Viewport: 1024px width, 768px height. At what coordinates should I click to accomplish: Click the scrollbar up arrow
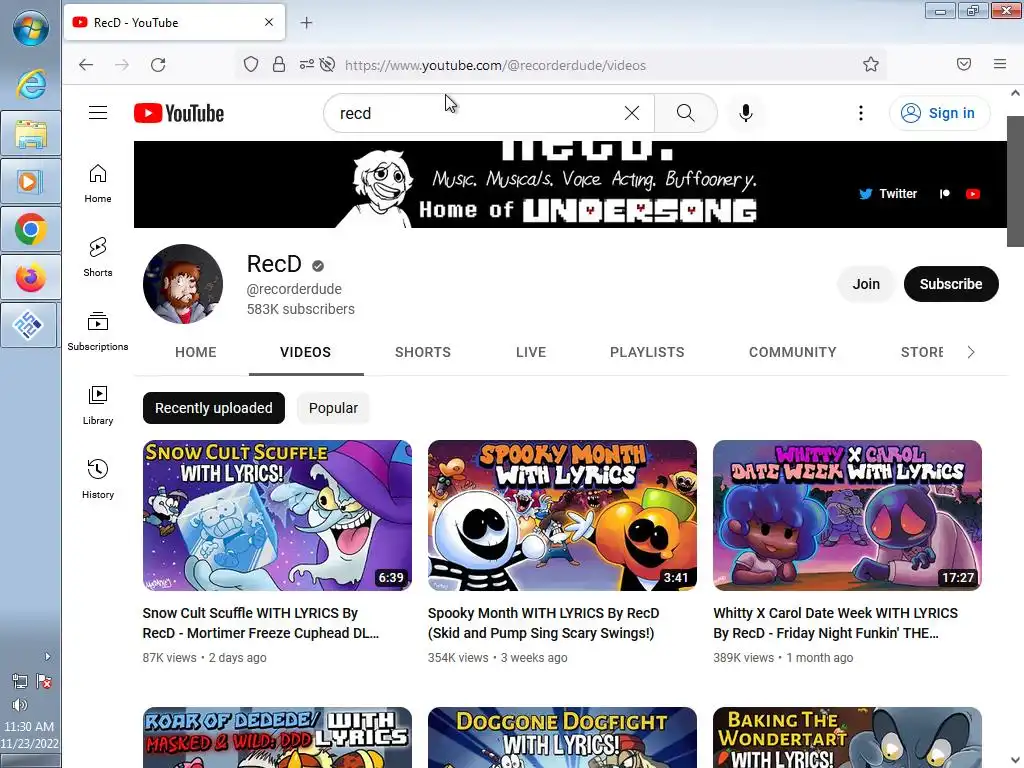[x=1015, y=93]
